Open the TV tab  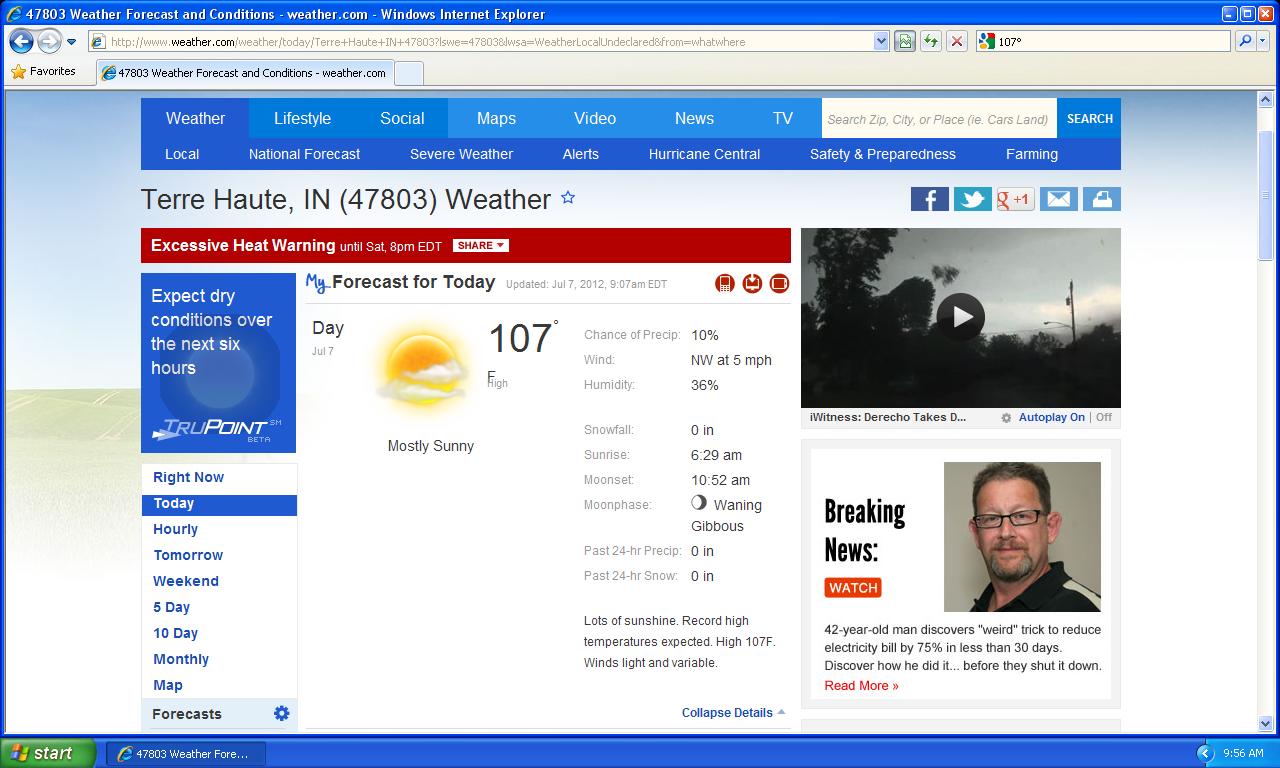[783, 118]
